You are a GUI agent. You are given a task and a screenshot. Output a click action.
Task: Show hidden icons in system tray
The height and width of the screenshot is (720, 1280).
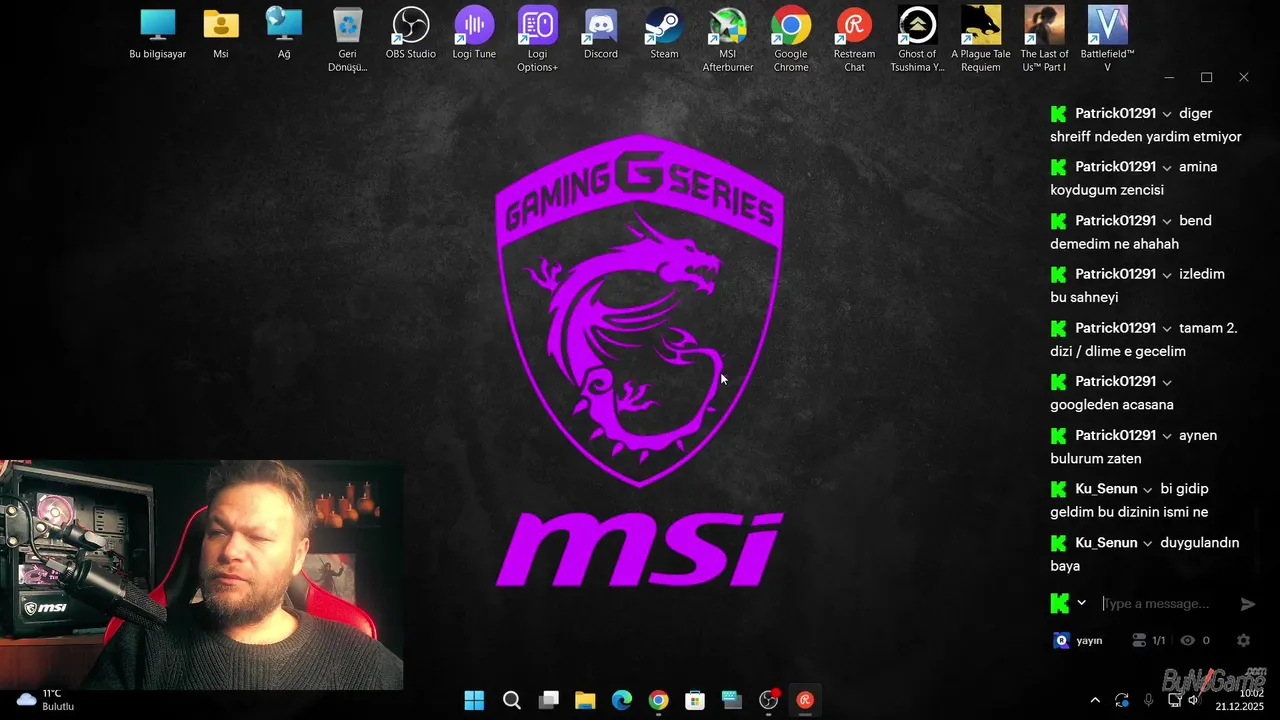point(1095,700)
